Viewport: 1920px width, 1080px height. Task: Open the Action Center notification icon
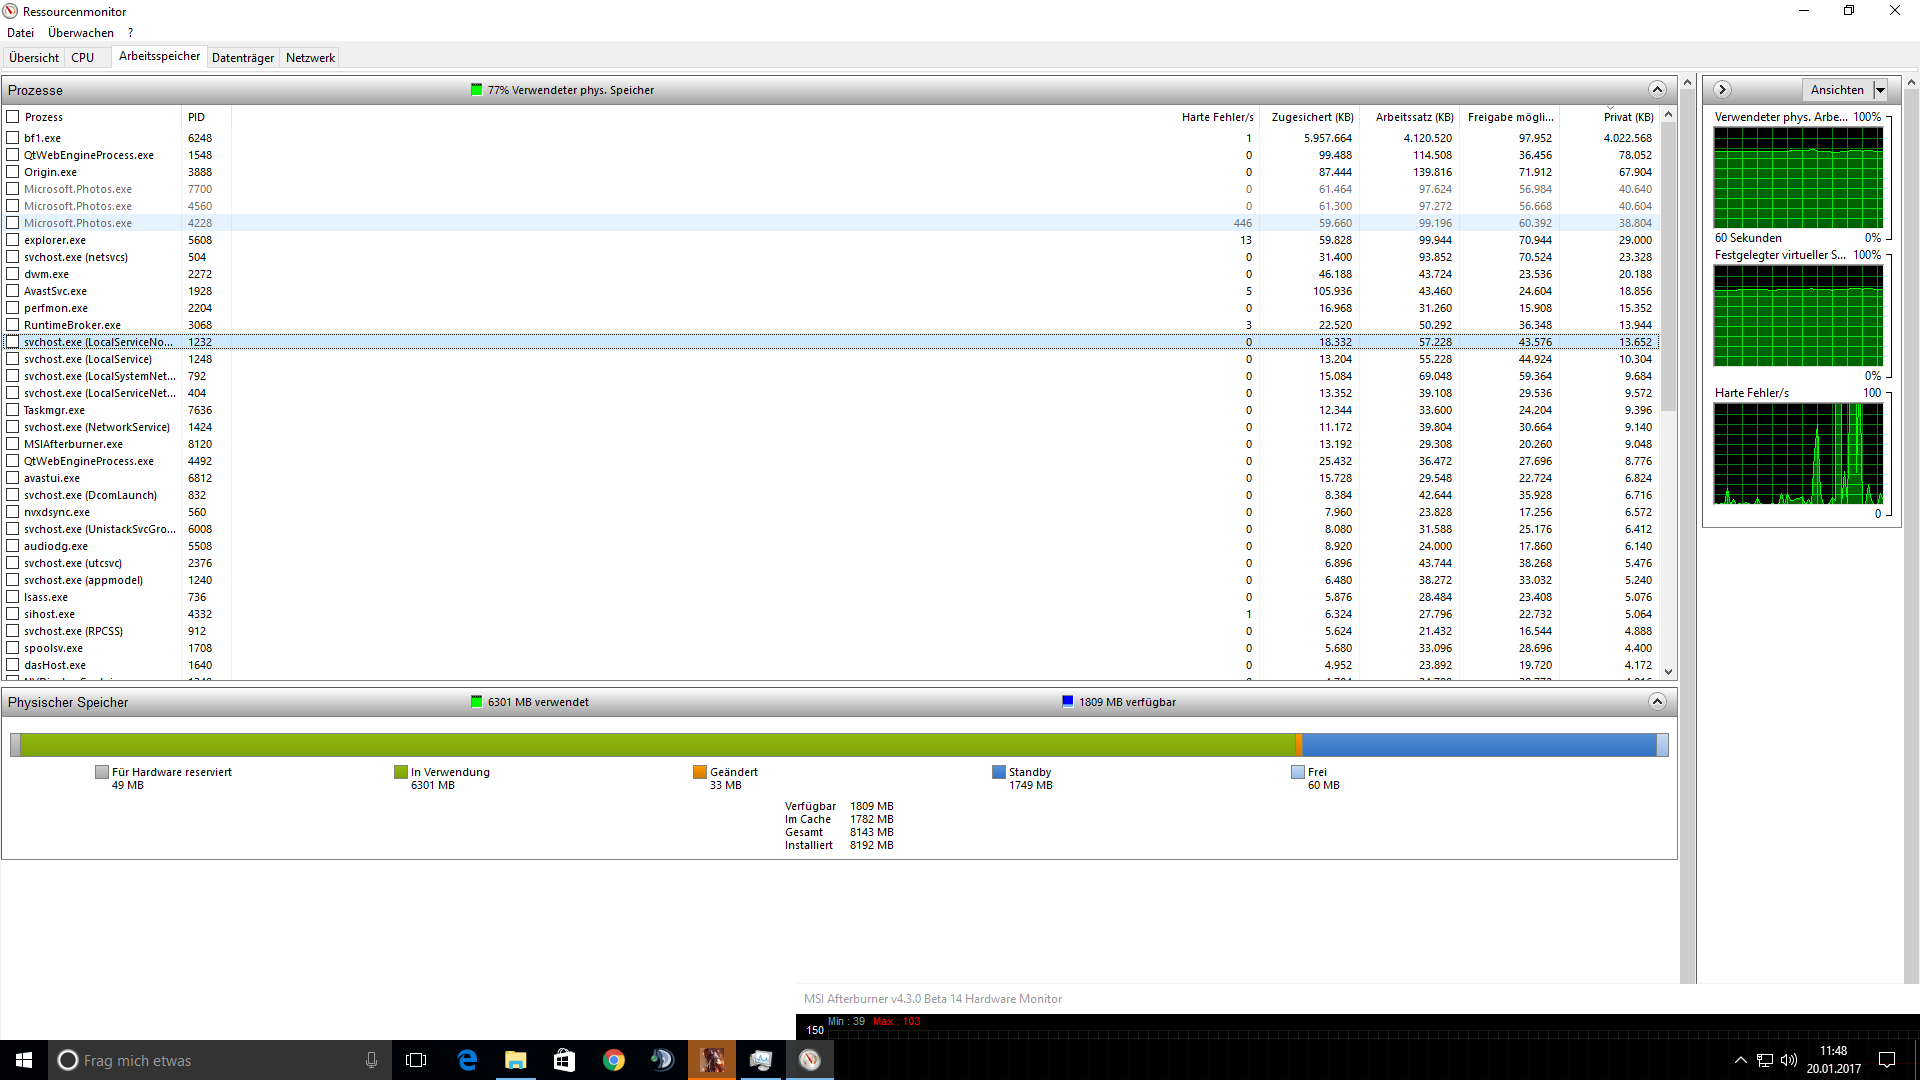(x=1887, y=1060)
